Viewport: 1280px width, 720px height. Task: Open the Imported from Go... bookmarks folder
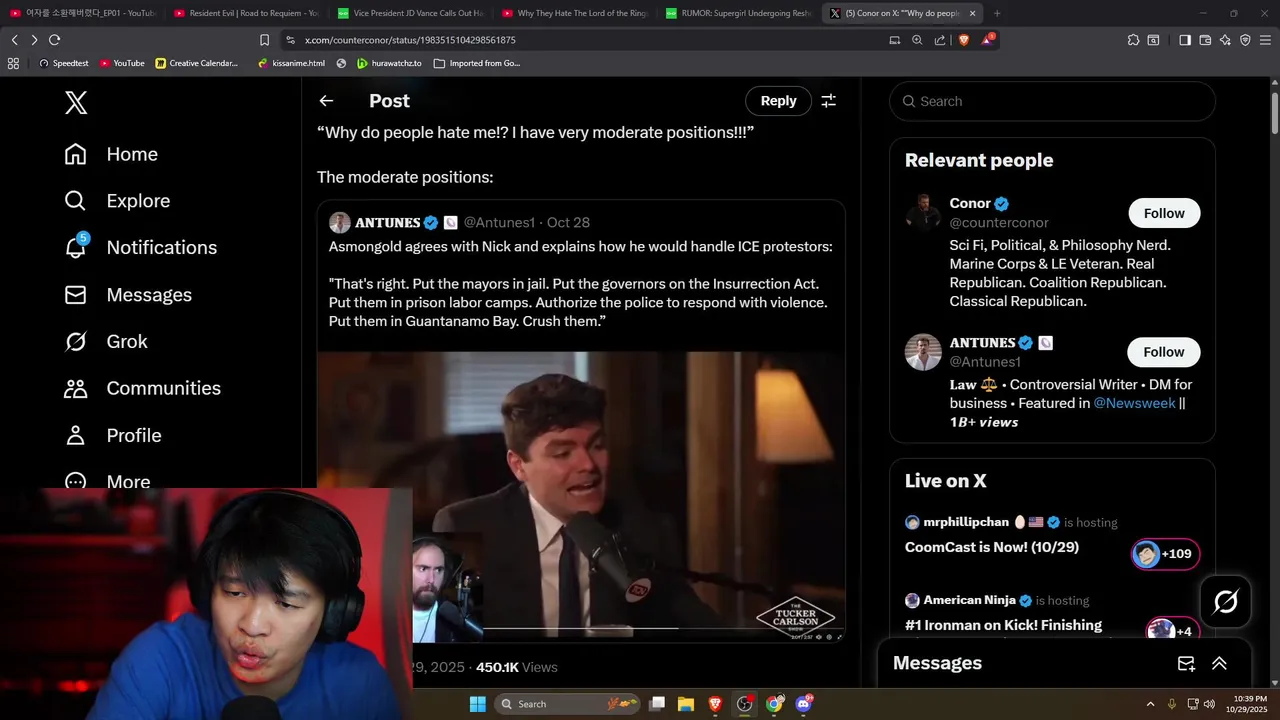click(x=477, y=63)
